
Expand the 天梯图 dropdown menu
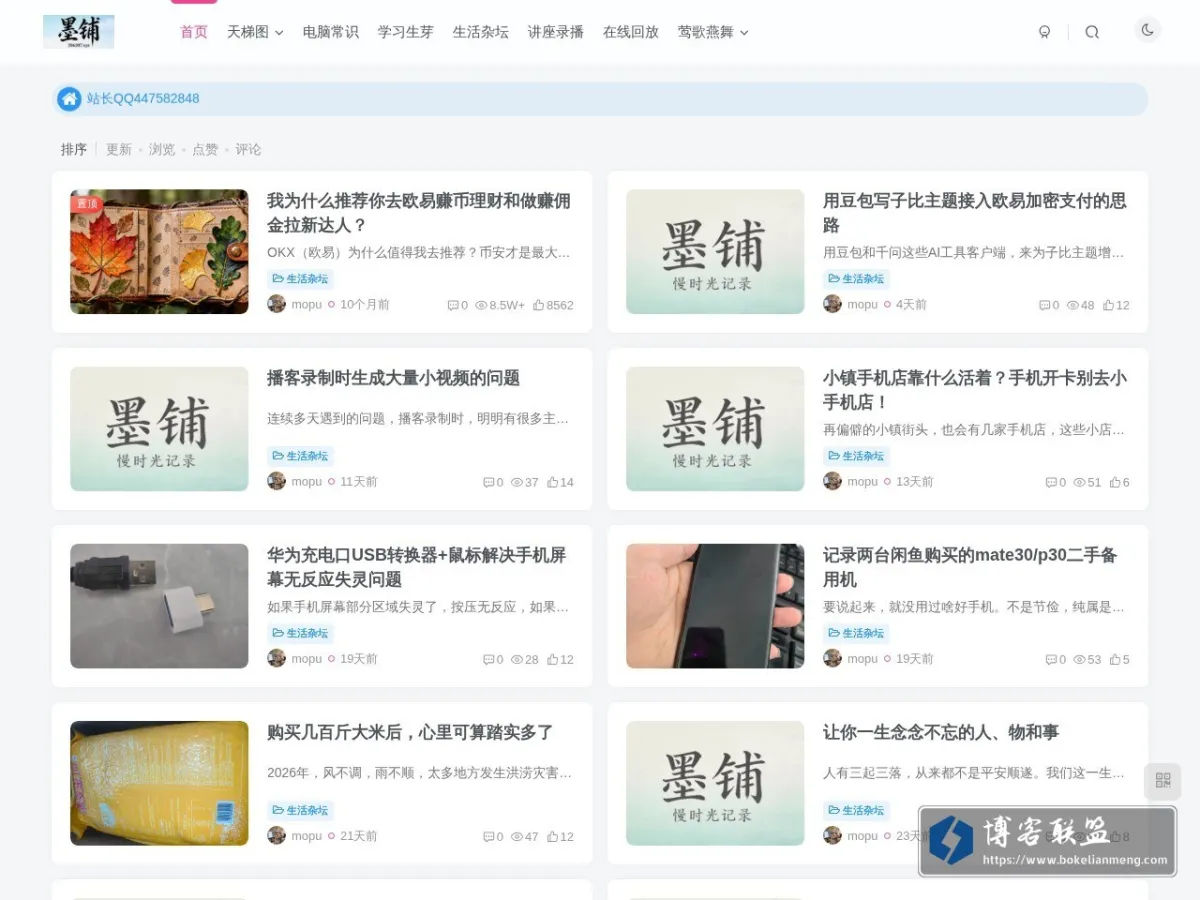coord(255,32)
